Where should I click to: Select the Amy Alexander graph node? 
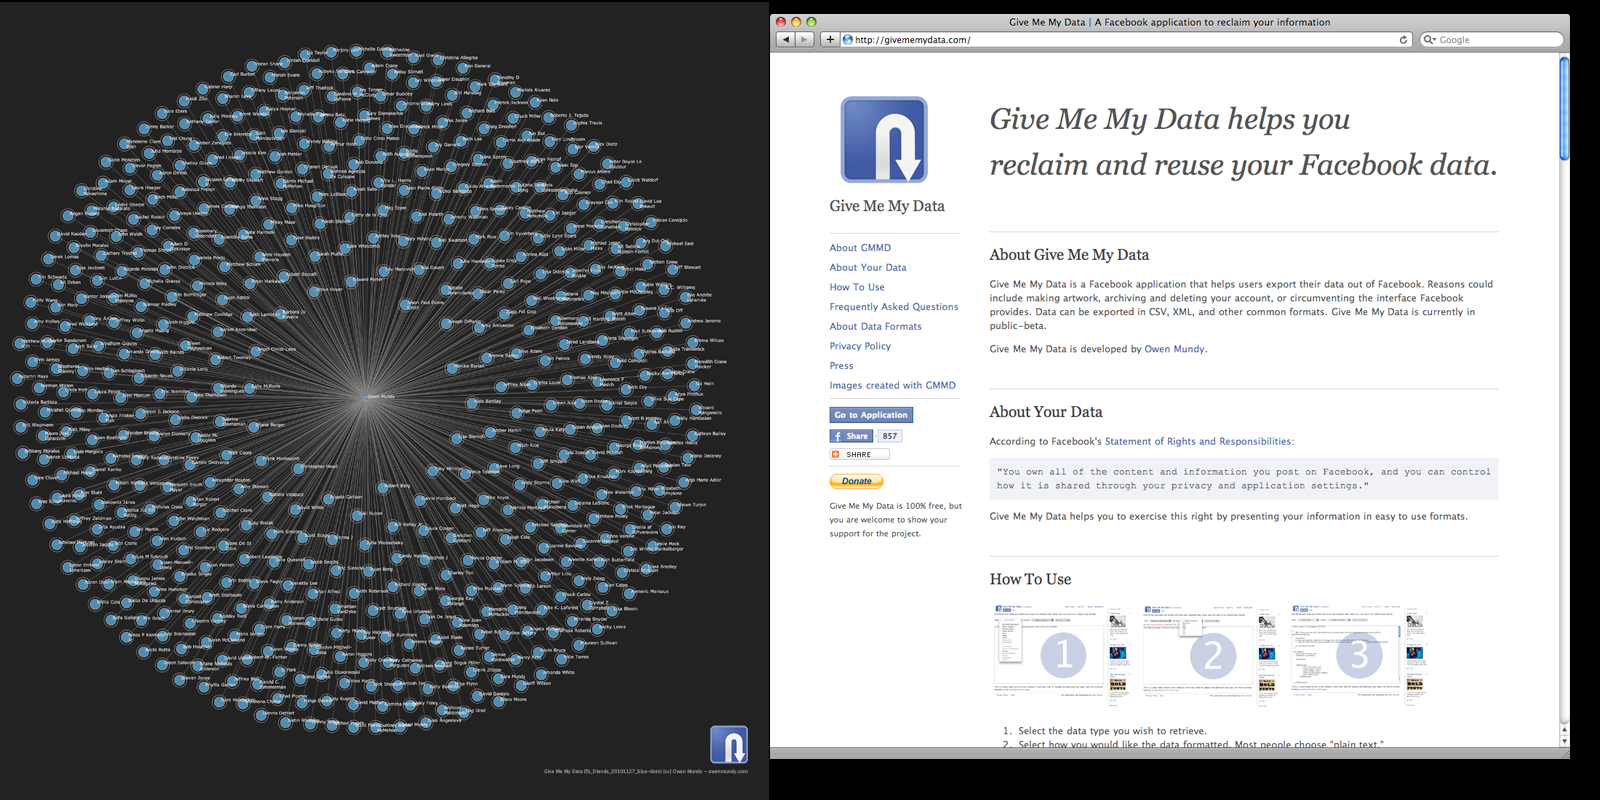pos(481,326)
